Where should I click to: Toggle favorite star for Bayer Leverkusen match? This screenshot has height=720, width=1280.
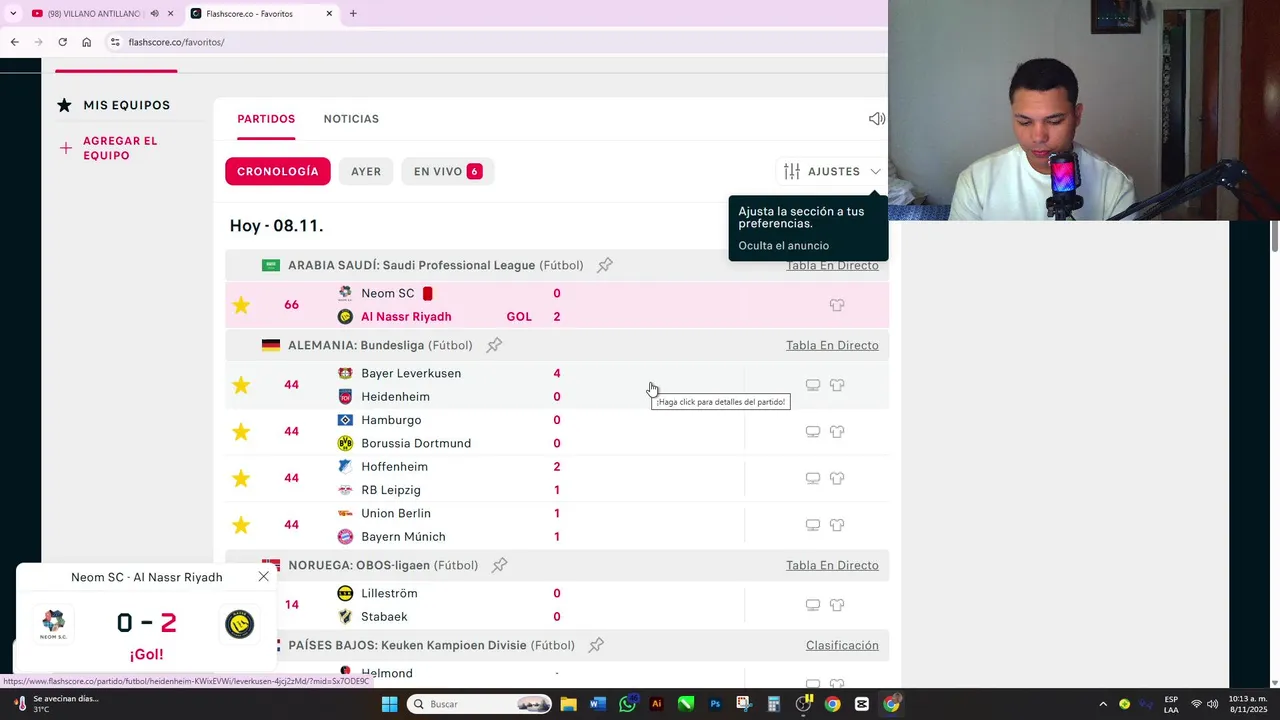(241, 385)
